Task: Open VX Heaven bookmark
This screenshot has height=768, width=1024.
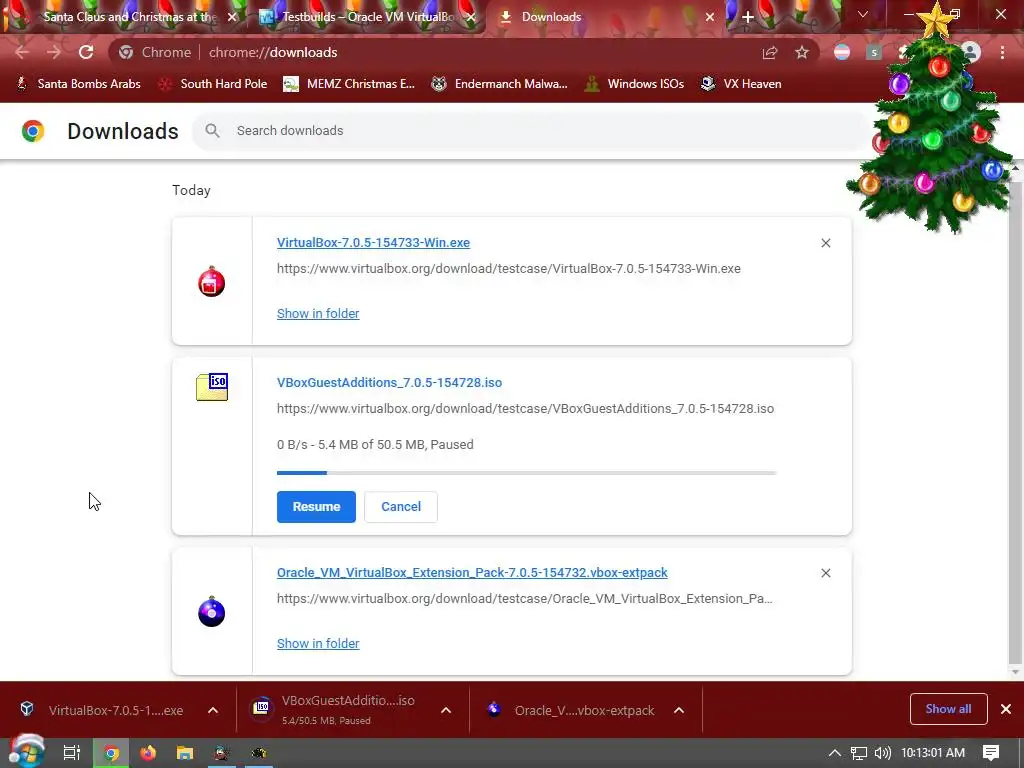Action: coord(741,84)
